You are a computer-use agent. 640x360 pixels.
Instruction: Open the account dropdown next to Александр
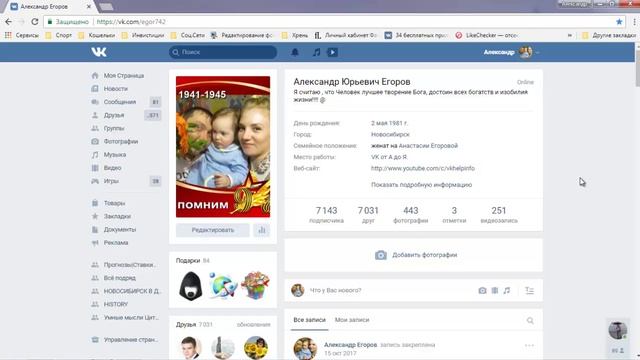coord(537,52)
